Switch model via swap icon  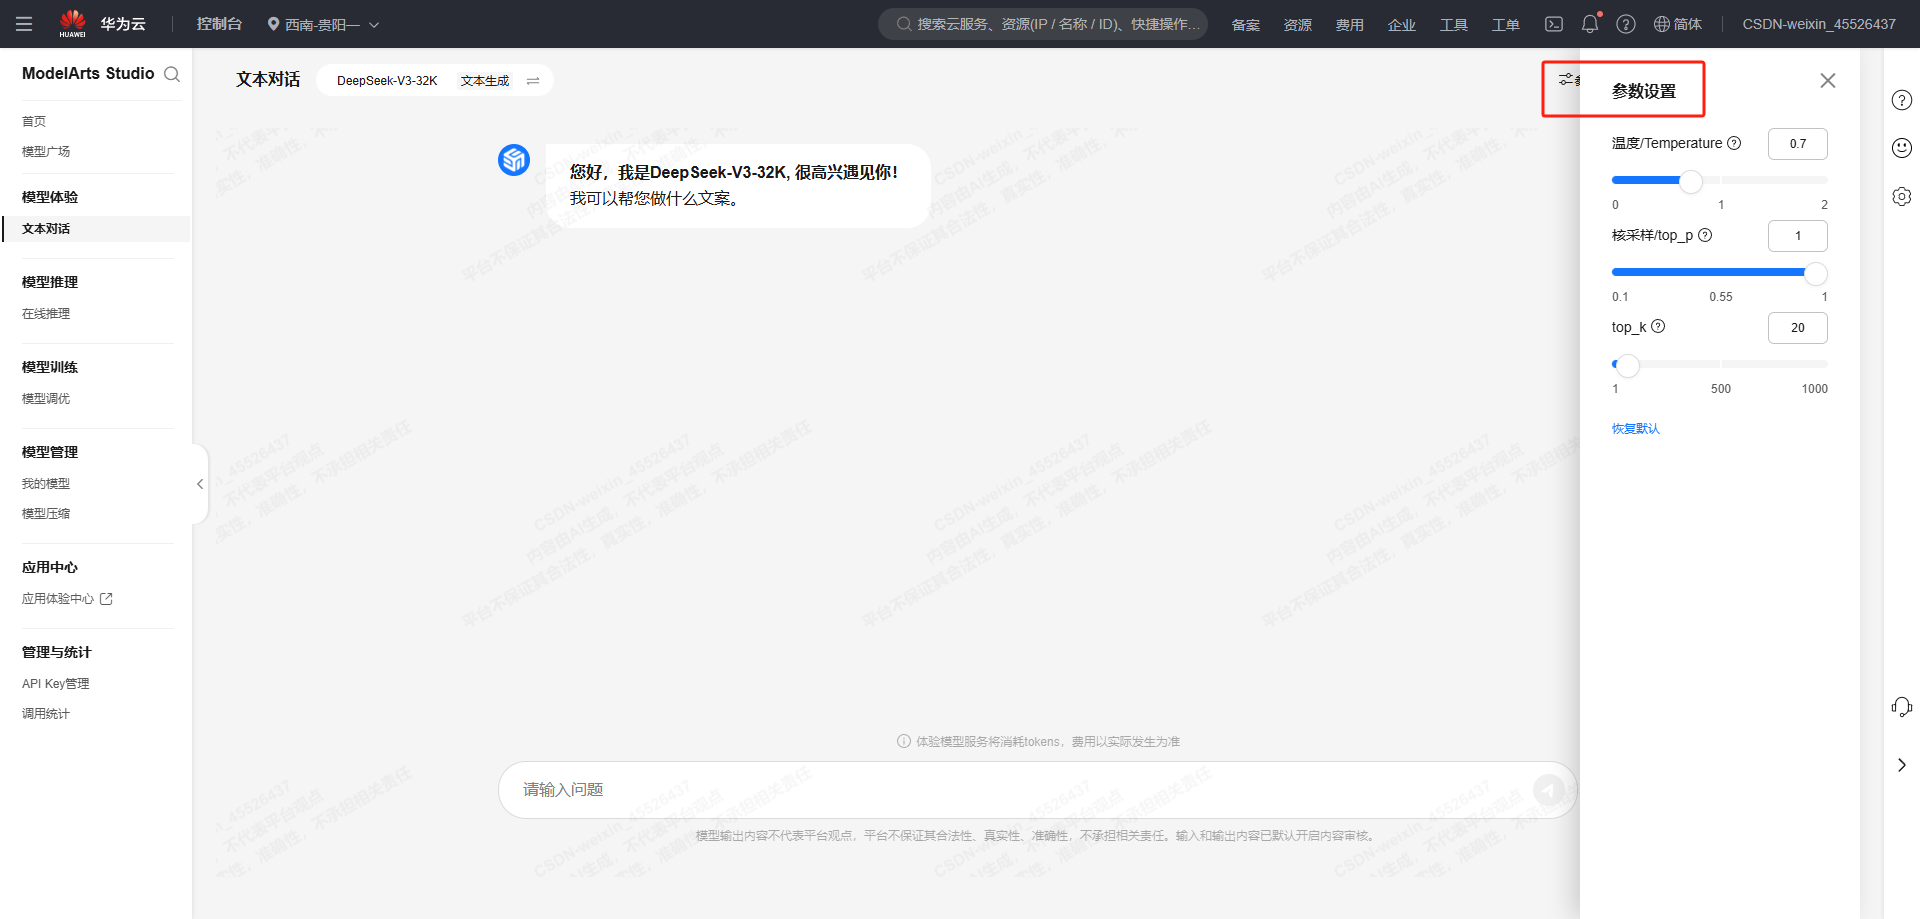tap(533, 81)
